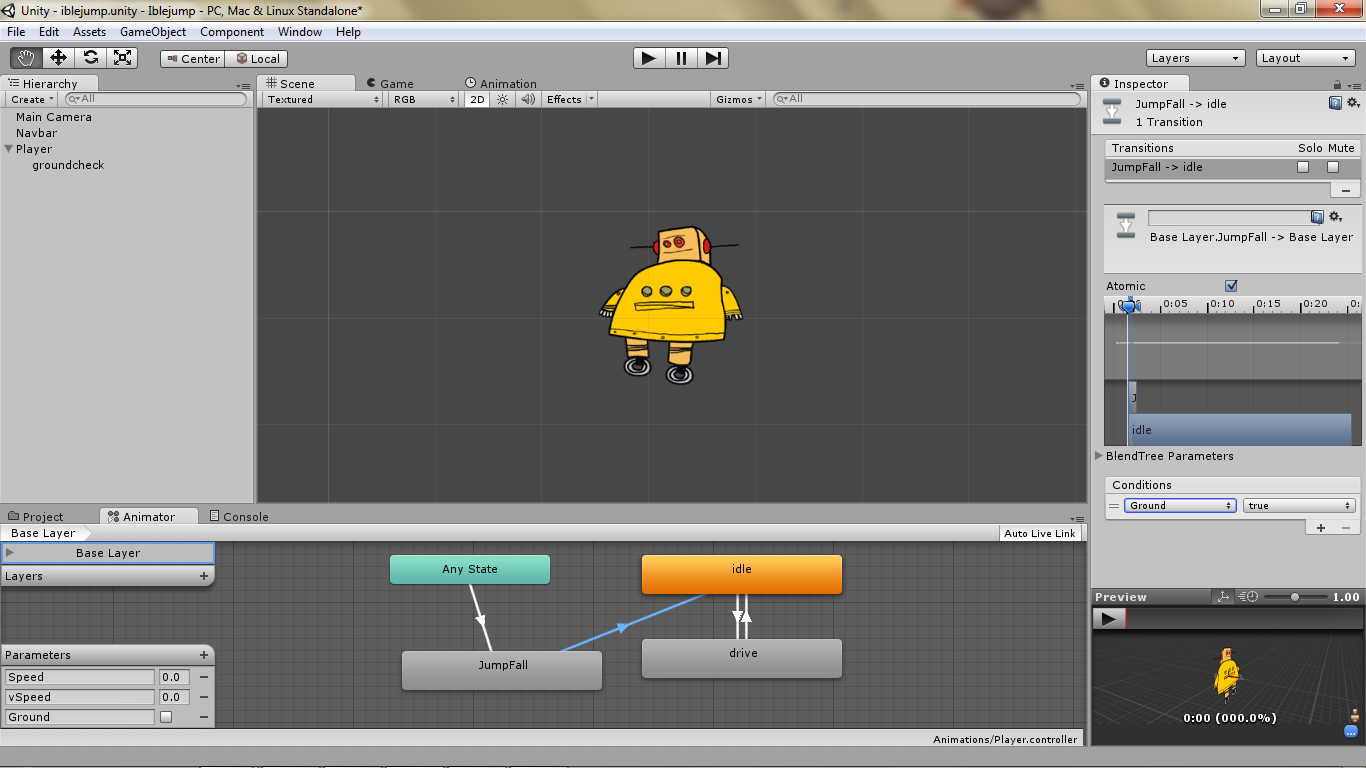Toggle scene lighting with the sun icon
This screenshot has height=768, width=1366.
[x=500, y=99]
